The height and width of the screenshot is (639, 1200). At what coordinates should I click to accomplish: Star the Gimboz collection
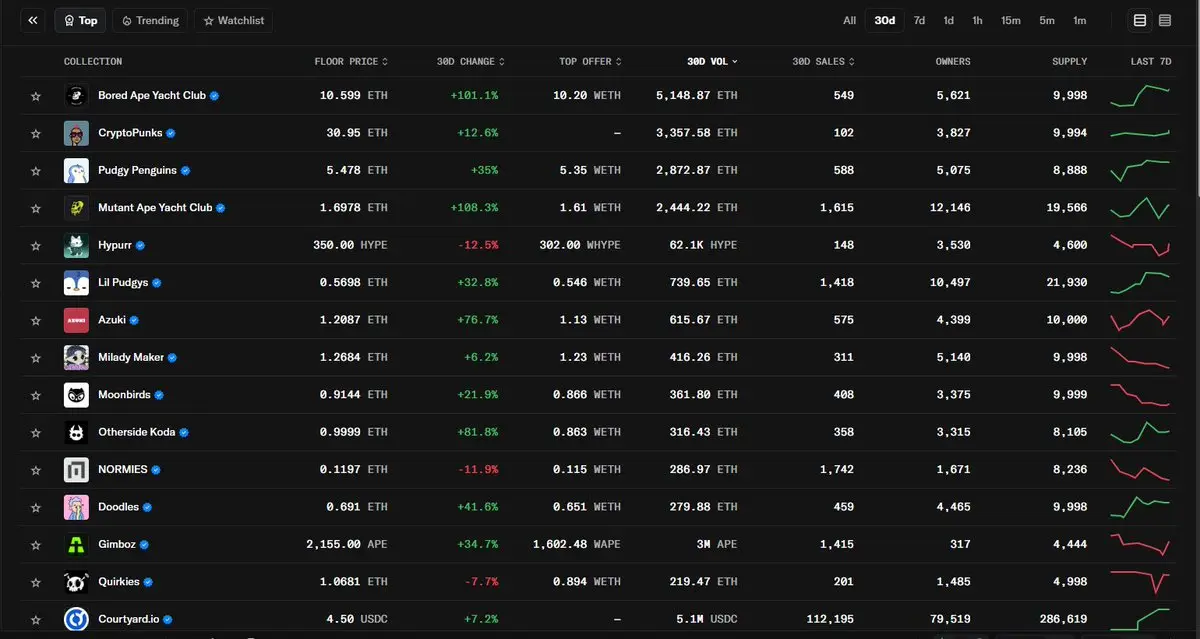tap(36, 545)
